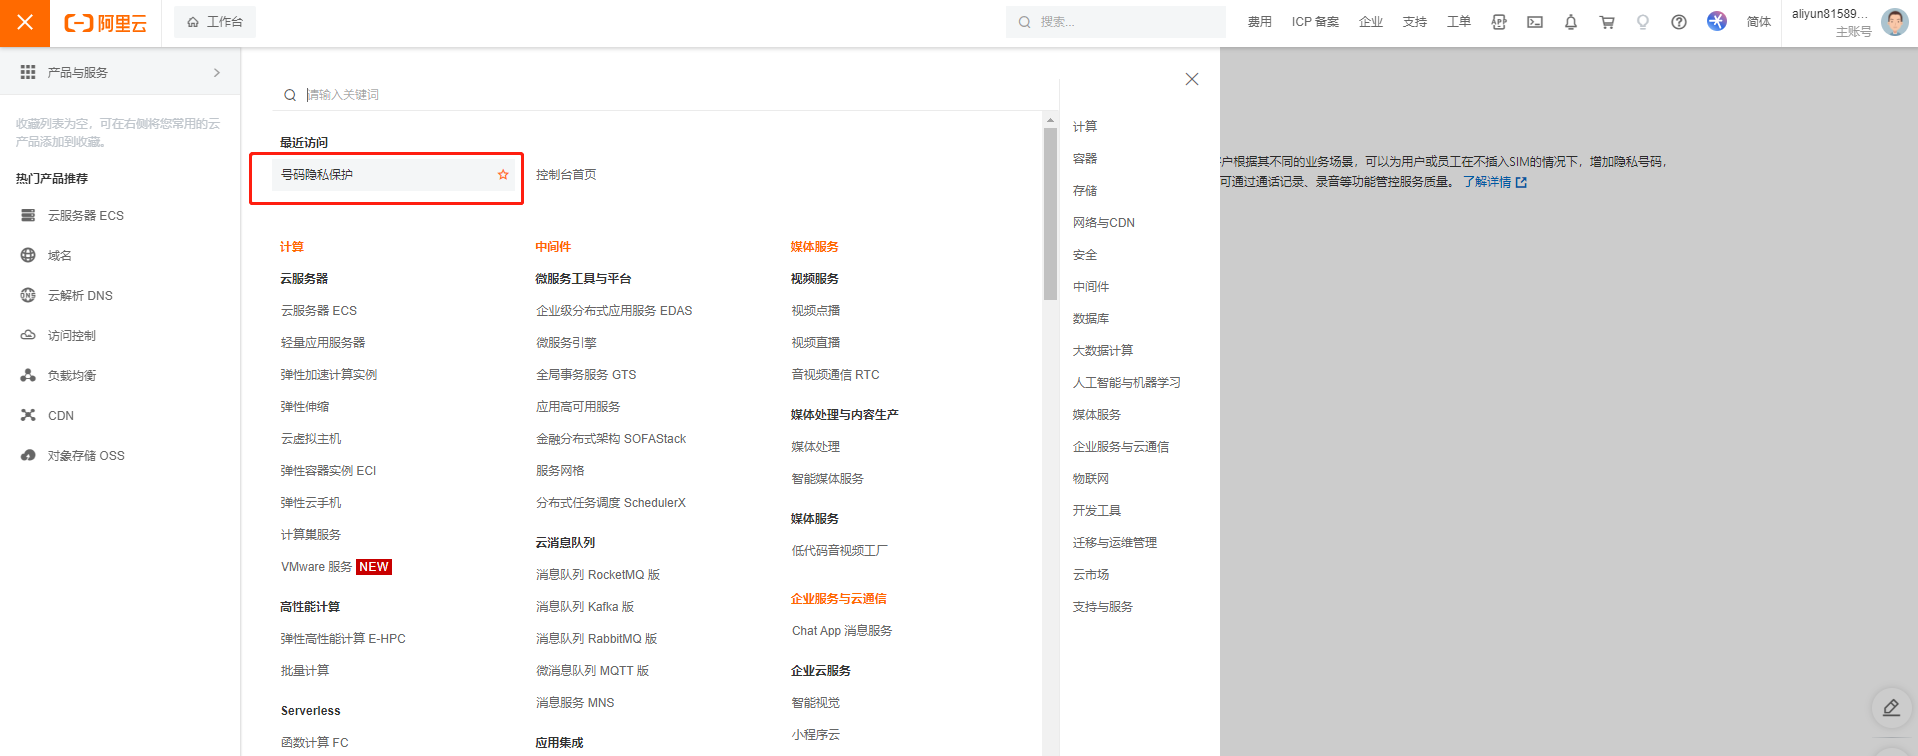Click the Alibaba Cloud logo

(105, 23)
